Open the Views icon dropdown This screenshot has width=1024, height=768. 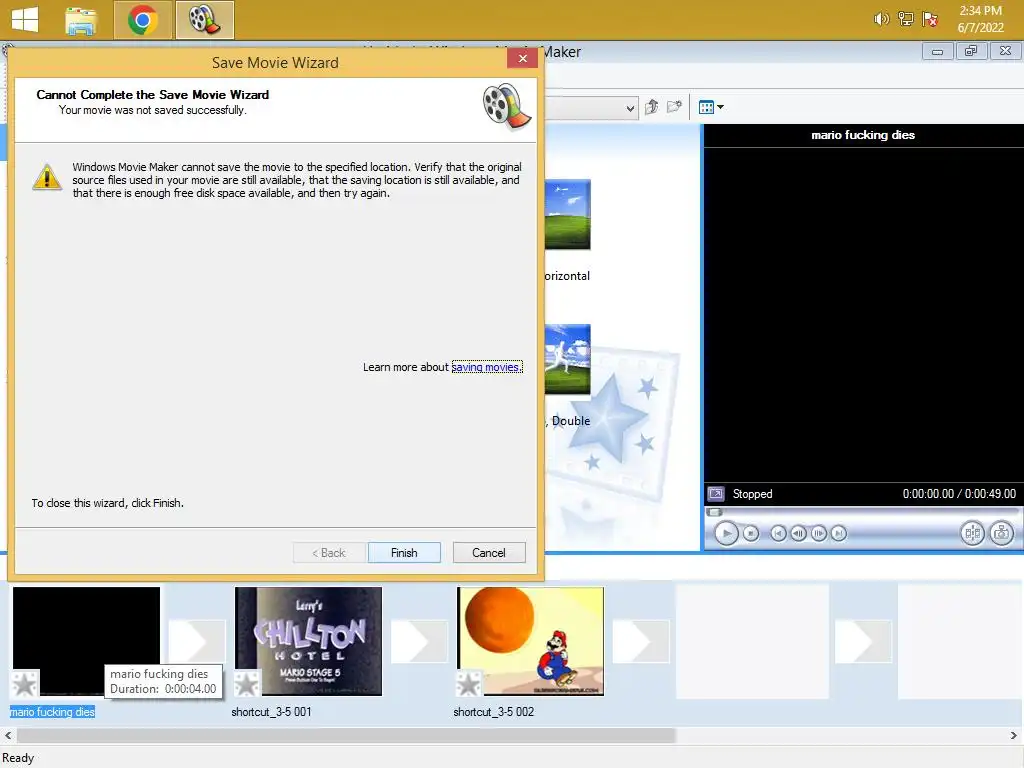[x=711, y=107]
